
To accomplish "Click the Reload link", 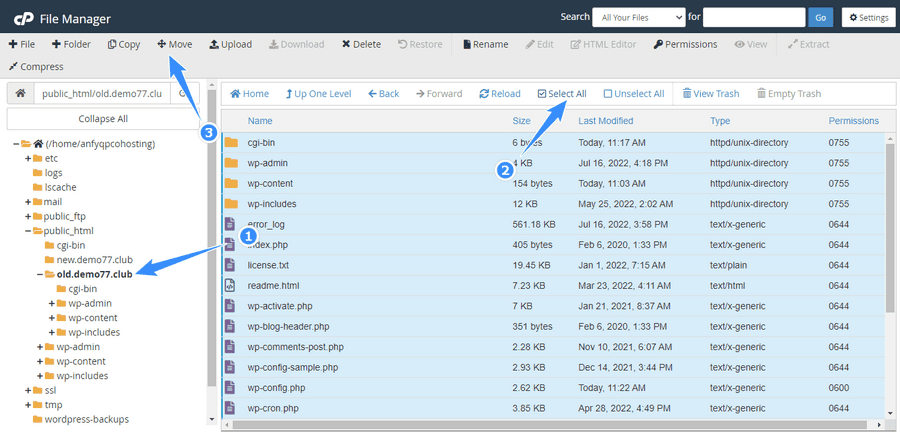I will [x=500, y=94].
